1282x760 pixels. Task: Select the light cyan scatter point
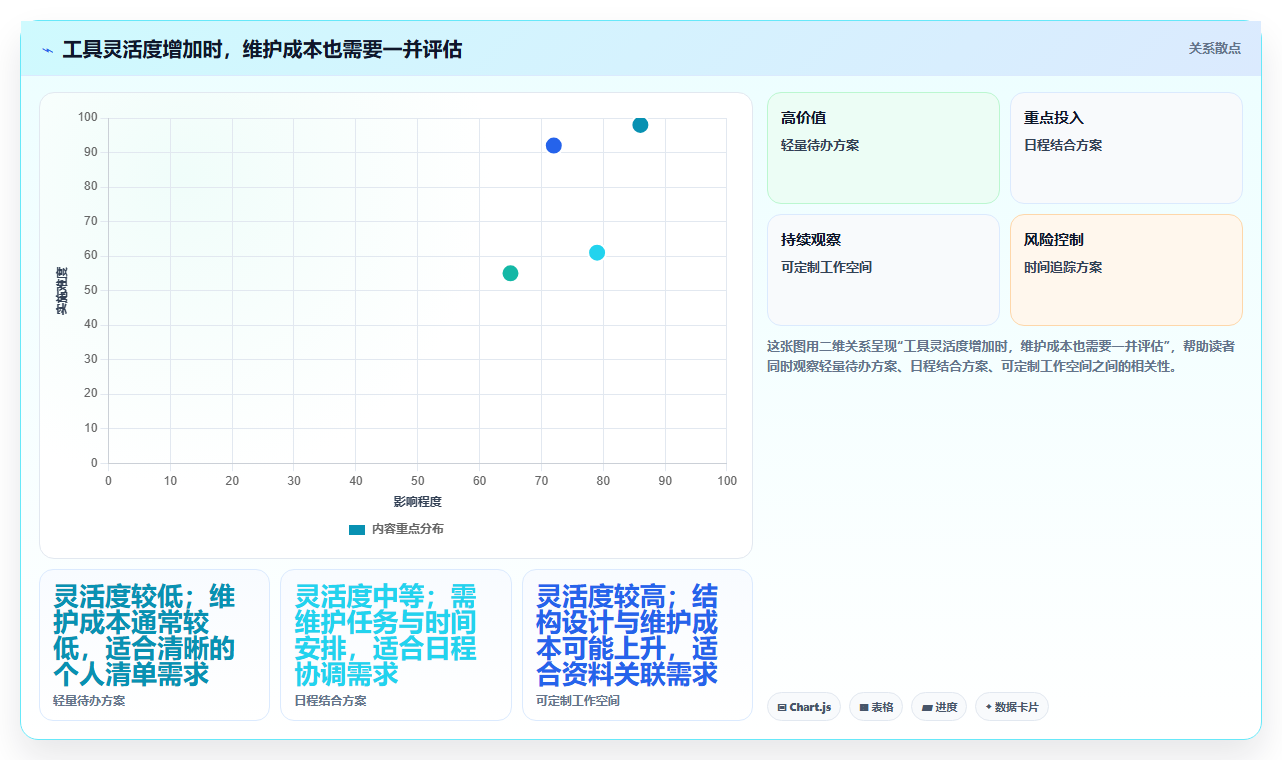tap(597, 253)
